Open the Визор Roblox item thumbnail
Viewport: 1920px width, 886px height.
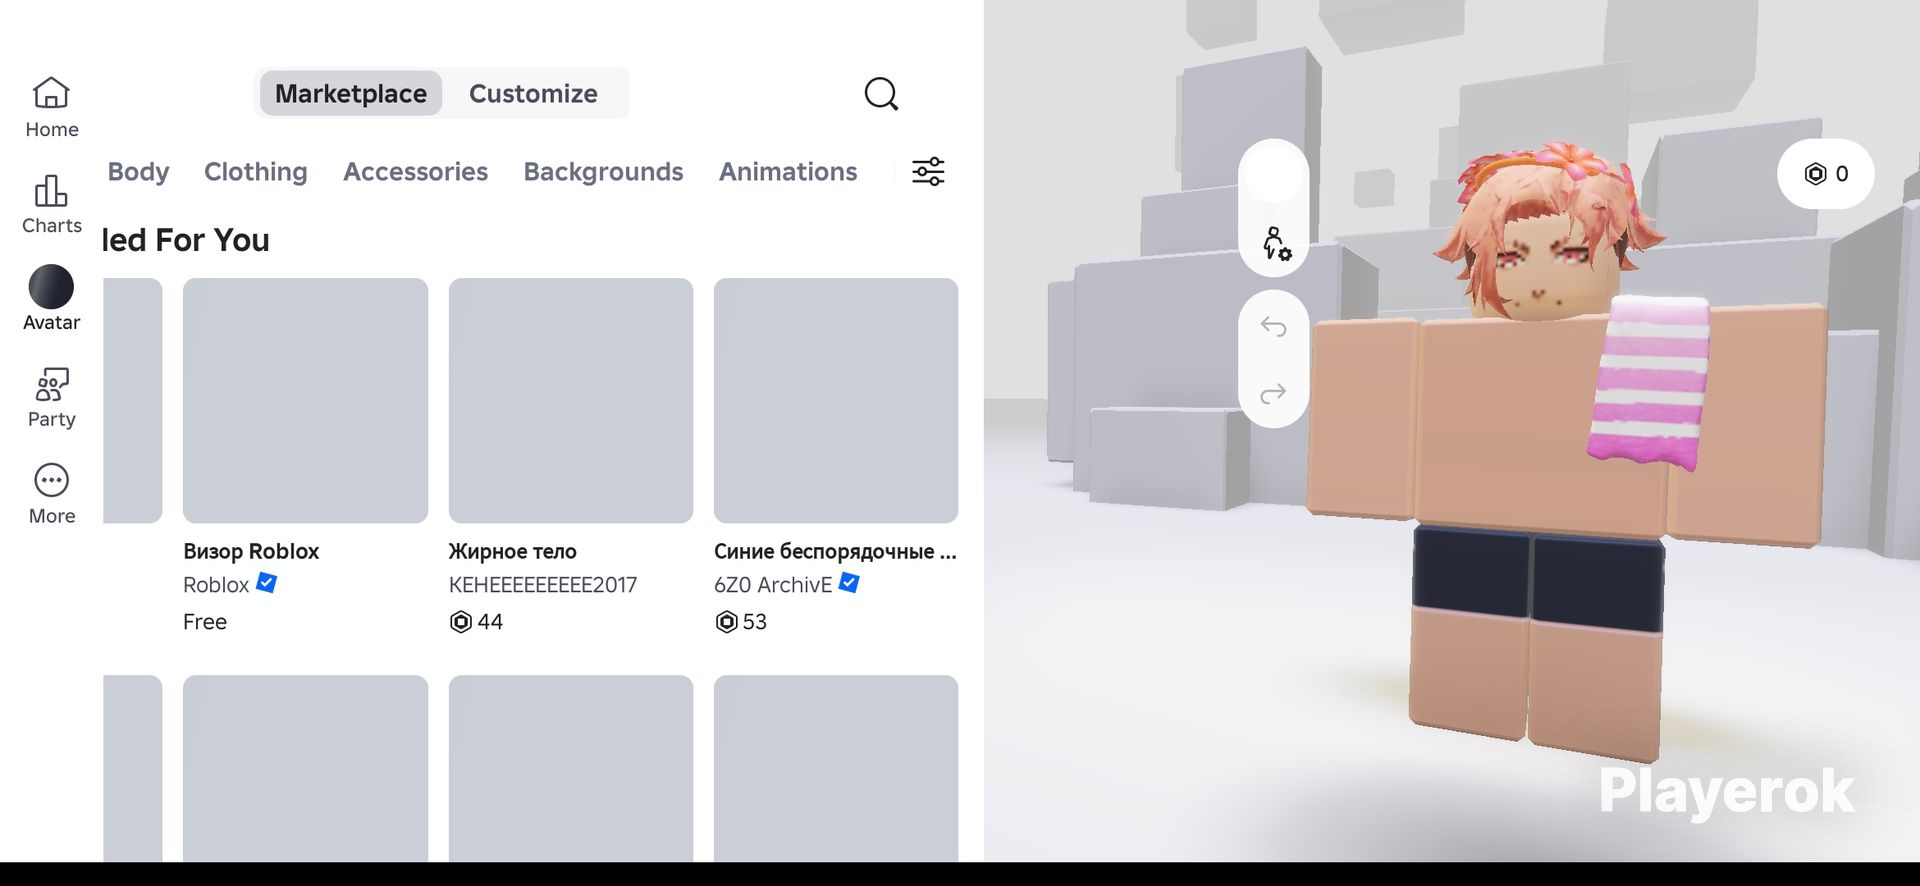pos(305,400)
